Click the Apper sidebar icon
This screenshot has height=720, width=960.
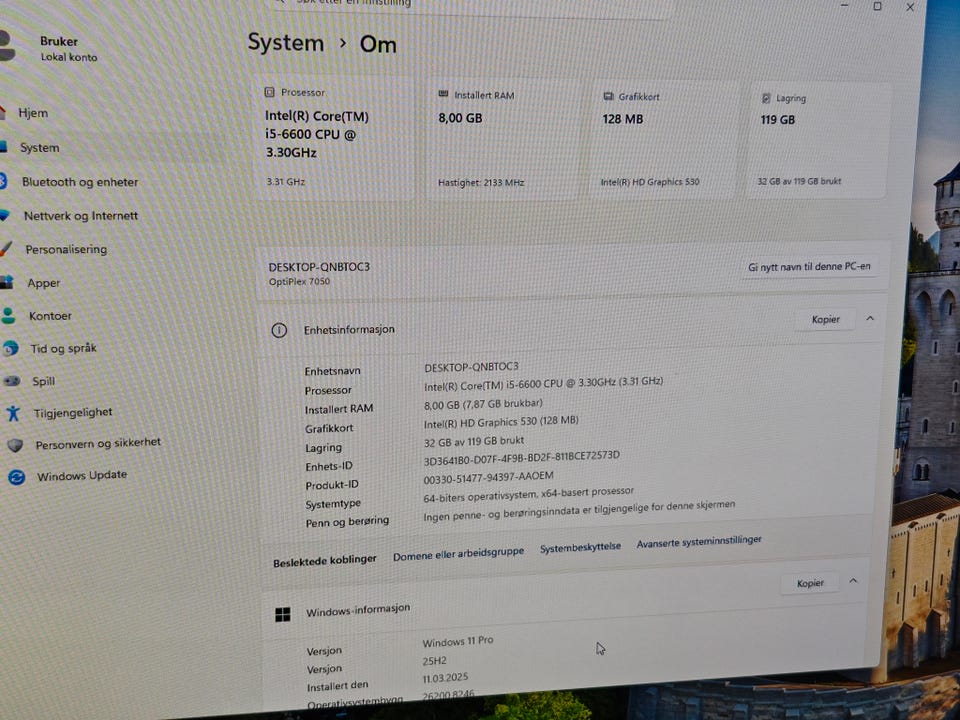click(6, 282)
